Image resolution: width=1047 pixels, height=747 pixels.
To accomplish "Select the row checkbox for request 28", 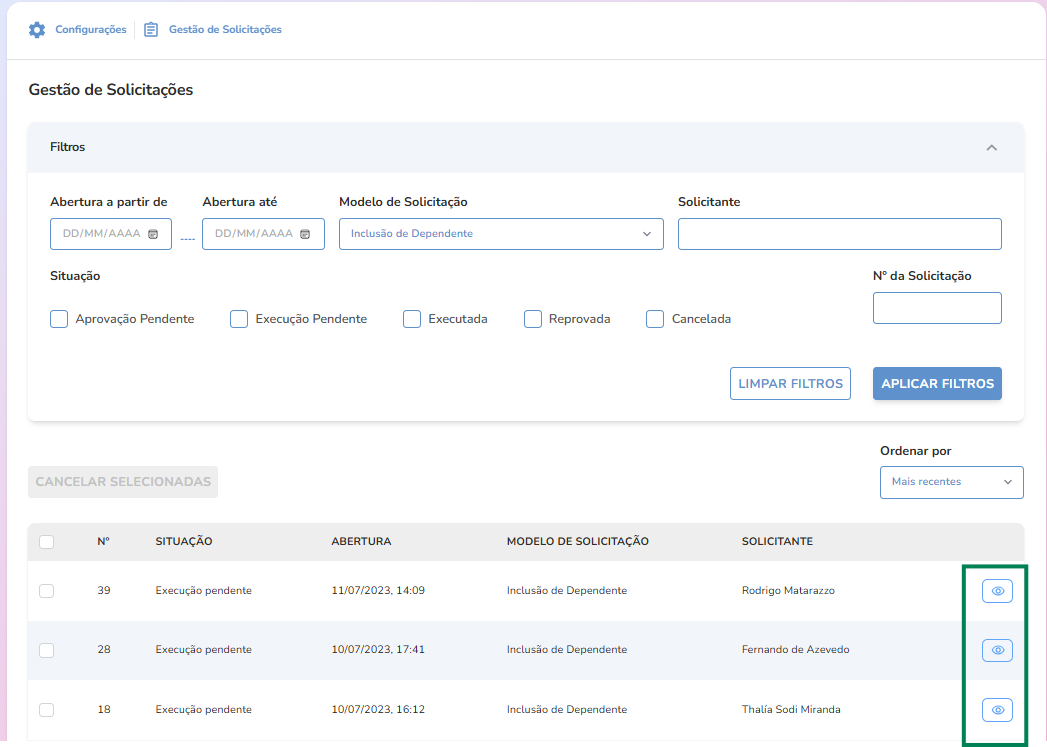I will click(46, 650).
